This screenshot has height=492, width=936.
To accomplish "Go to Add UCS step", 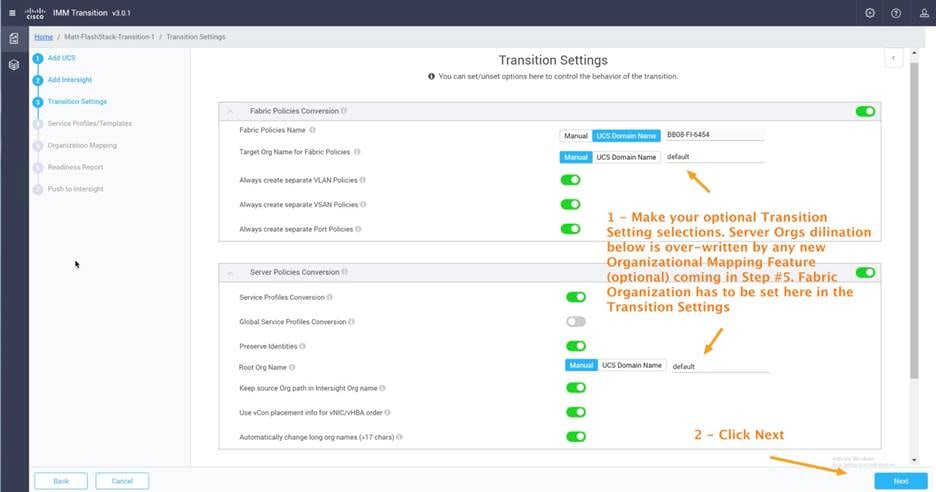I will (x=61, y=58).
